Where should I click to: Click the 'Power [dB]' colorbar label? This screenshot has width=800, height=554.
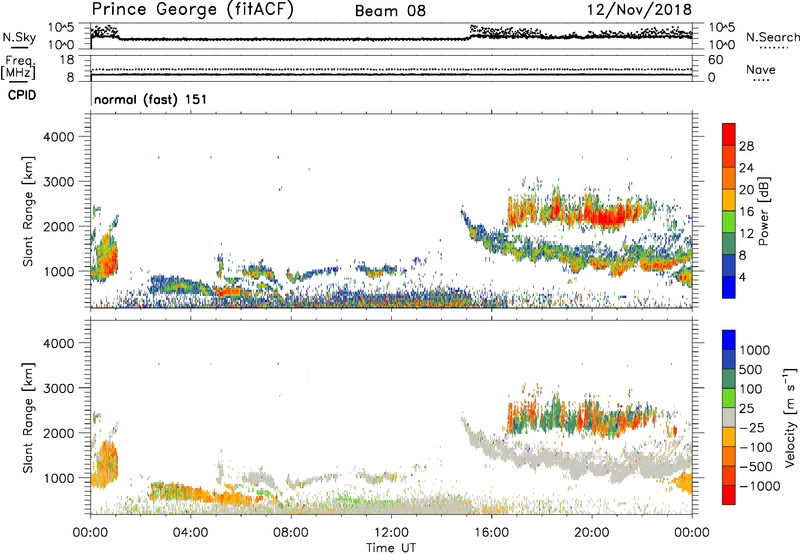pyautogui.click(x=763, y=211)
